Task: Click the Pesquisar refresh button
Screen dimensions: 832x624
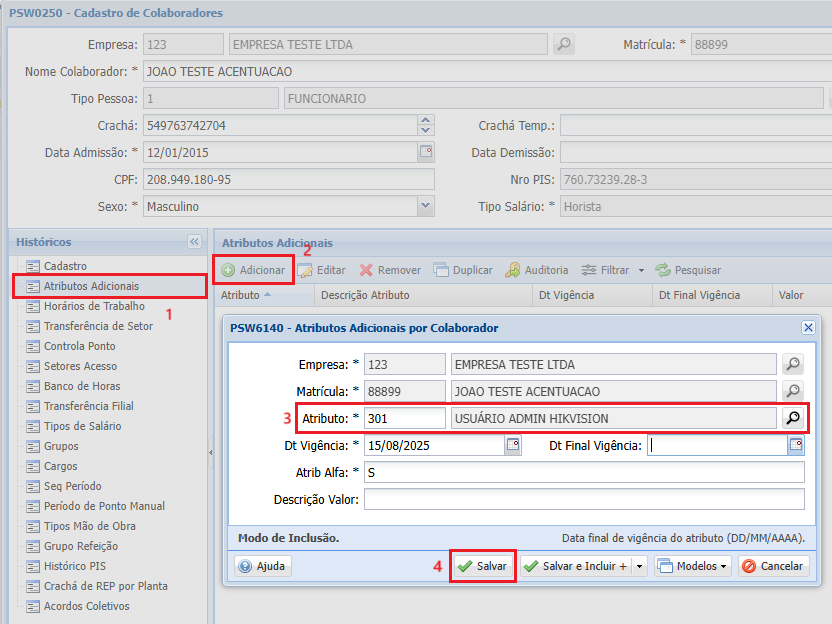Action: (688, 270)
